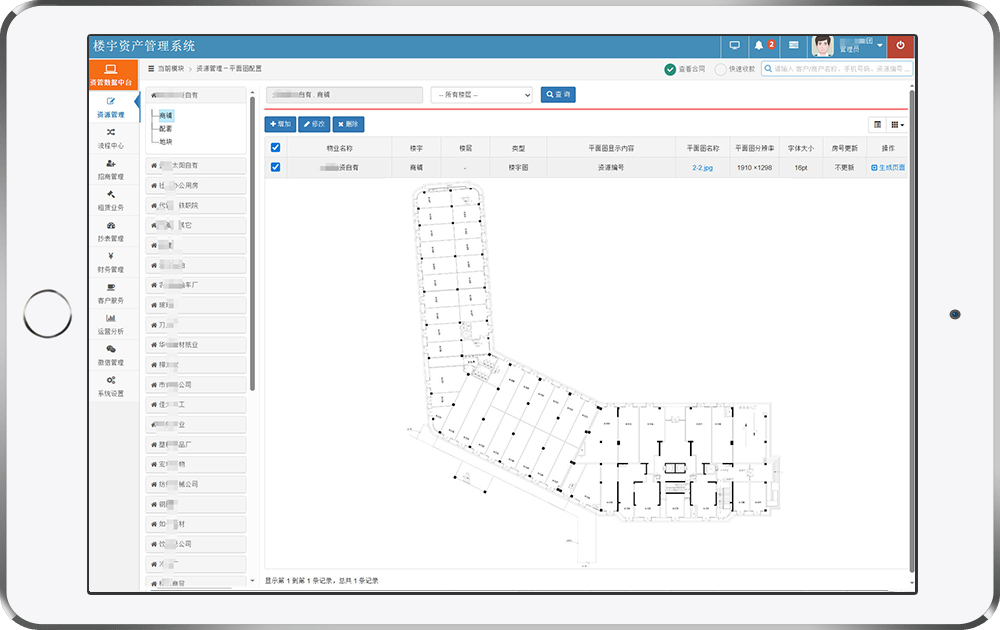This screenshot has height=630, width=1000.
Task: Open the columns selector dropdown button
Action: [897, 124]
